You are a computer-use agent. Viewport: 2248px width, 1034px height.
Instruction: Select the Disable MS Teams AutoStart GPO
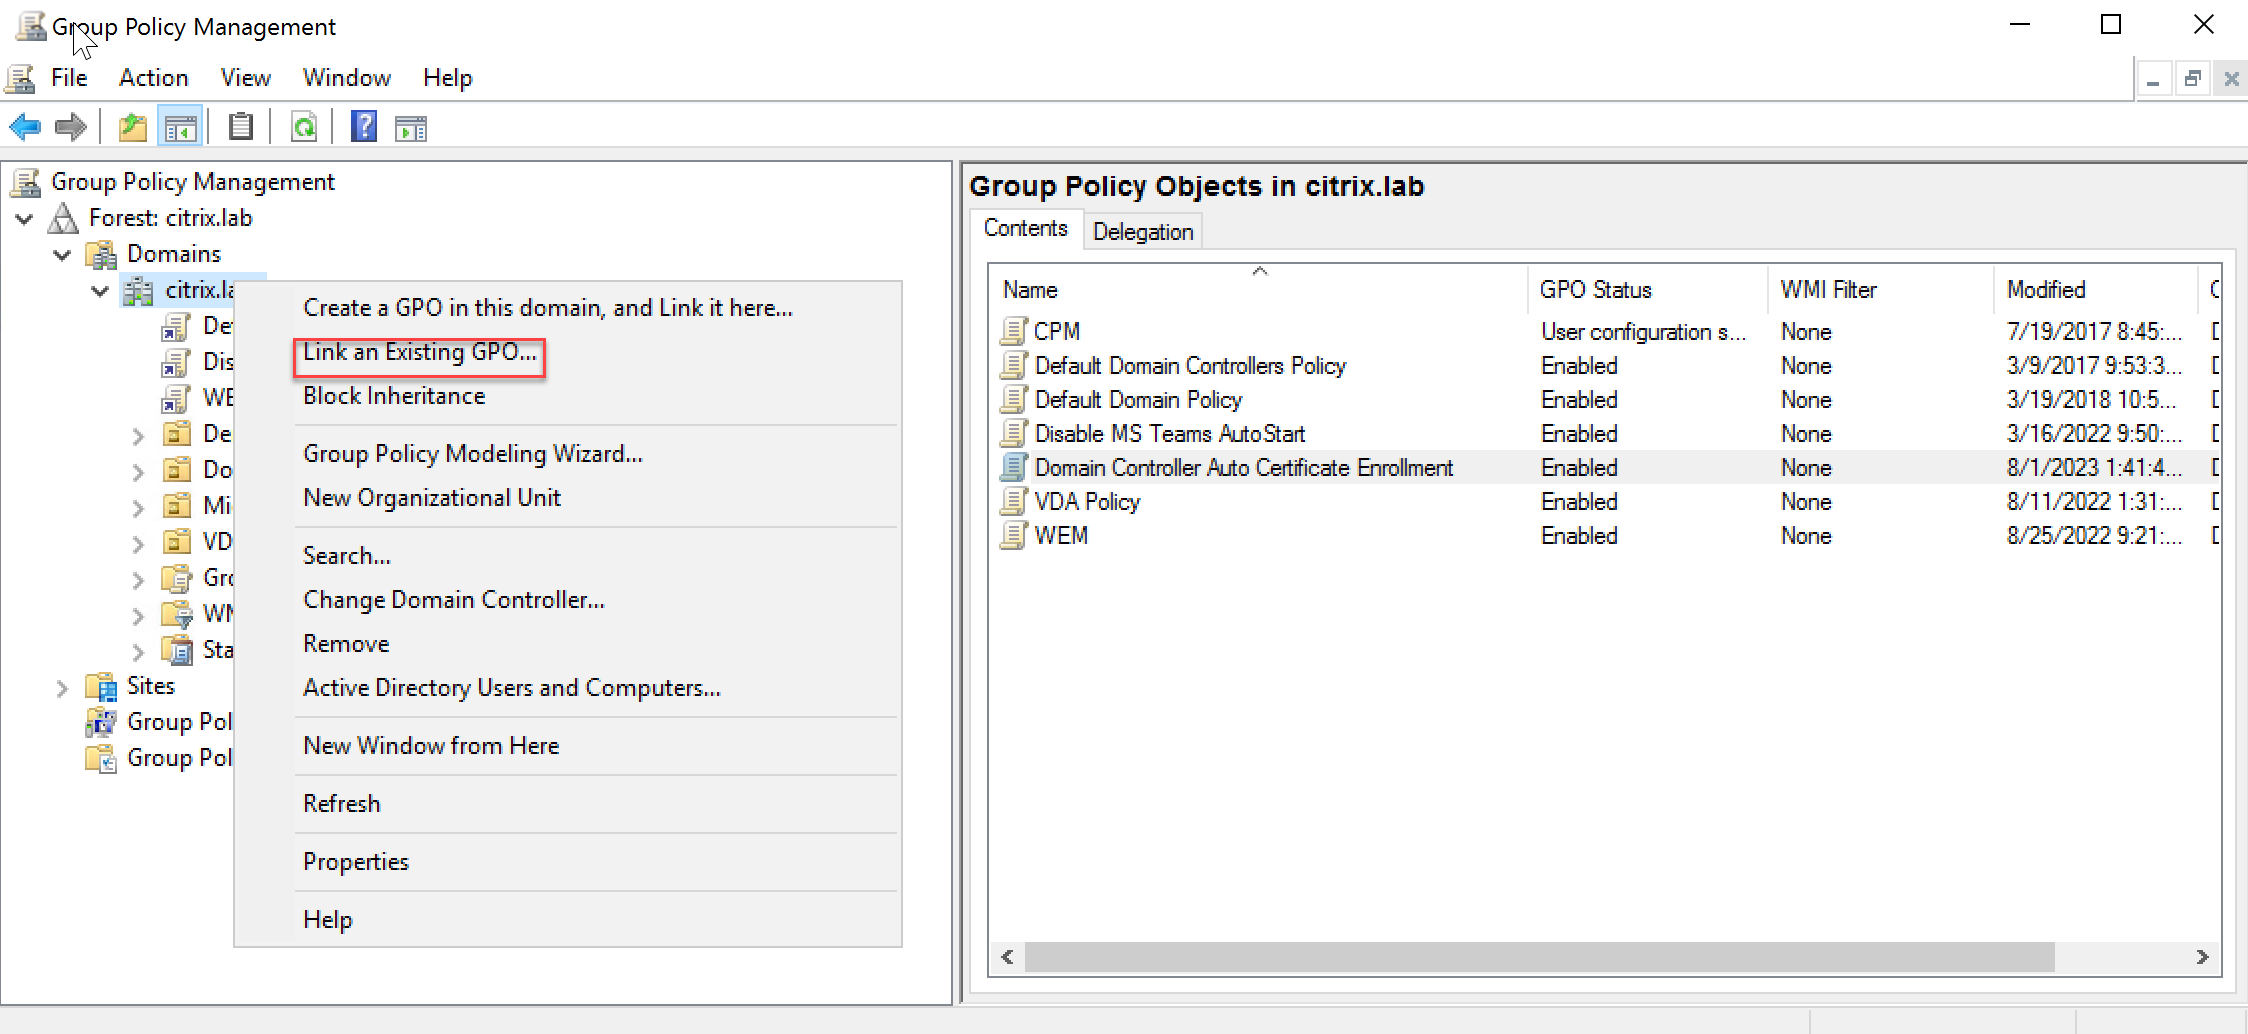tap(1169, 434)
